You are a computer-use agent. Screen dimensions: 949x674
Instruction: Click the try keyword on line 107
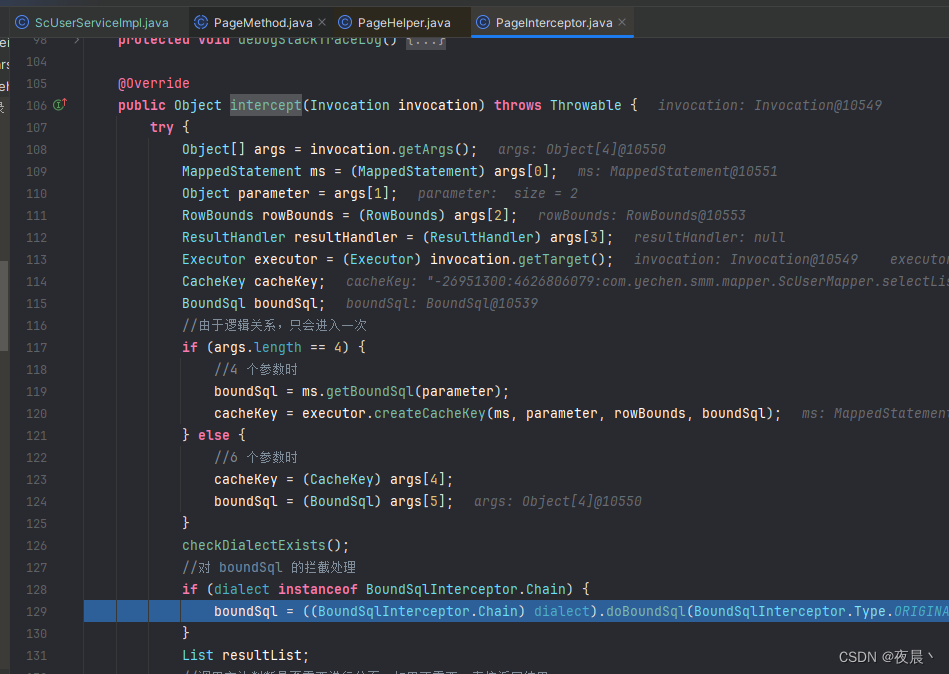click(x=162, y=128)
